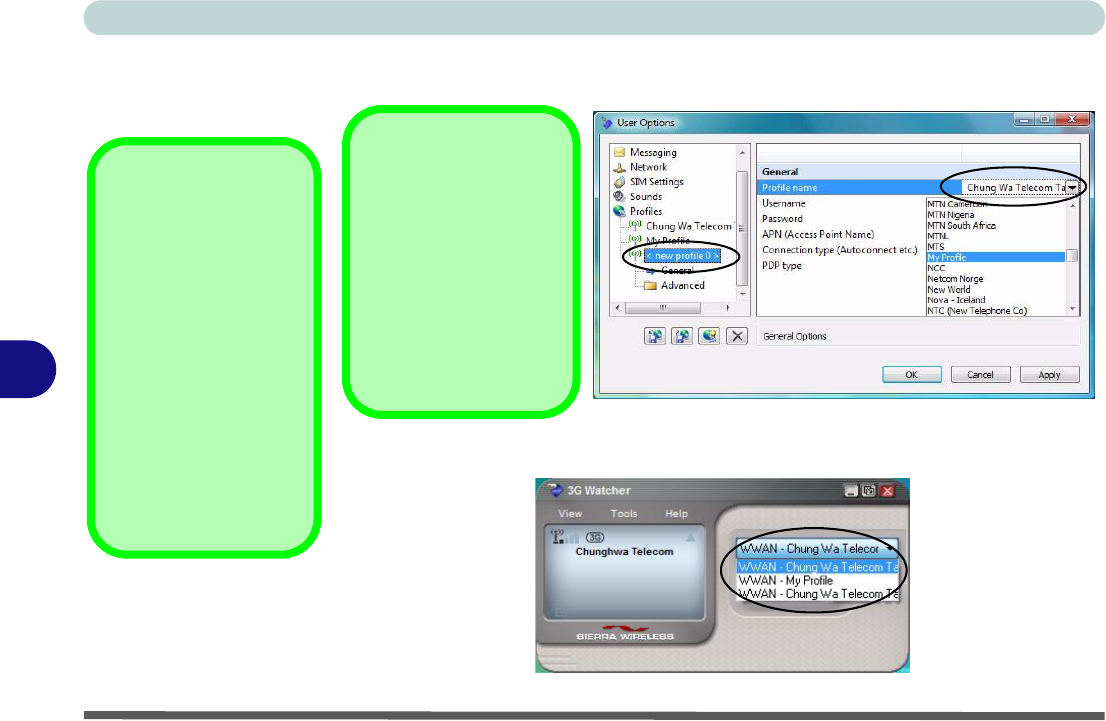Screen dimensions: 1106x721
Task: Click options tree vertical scrollbar up arrow
Action: click(742, 152)
